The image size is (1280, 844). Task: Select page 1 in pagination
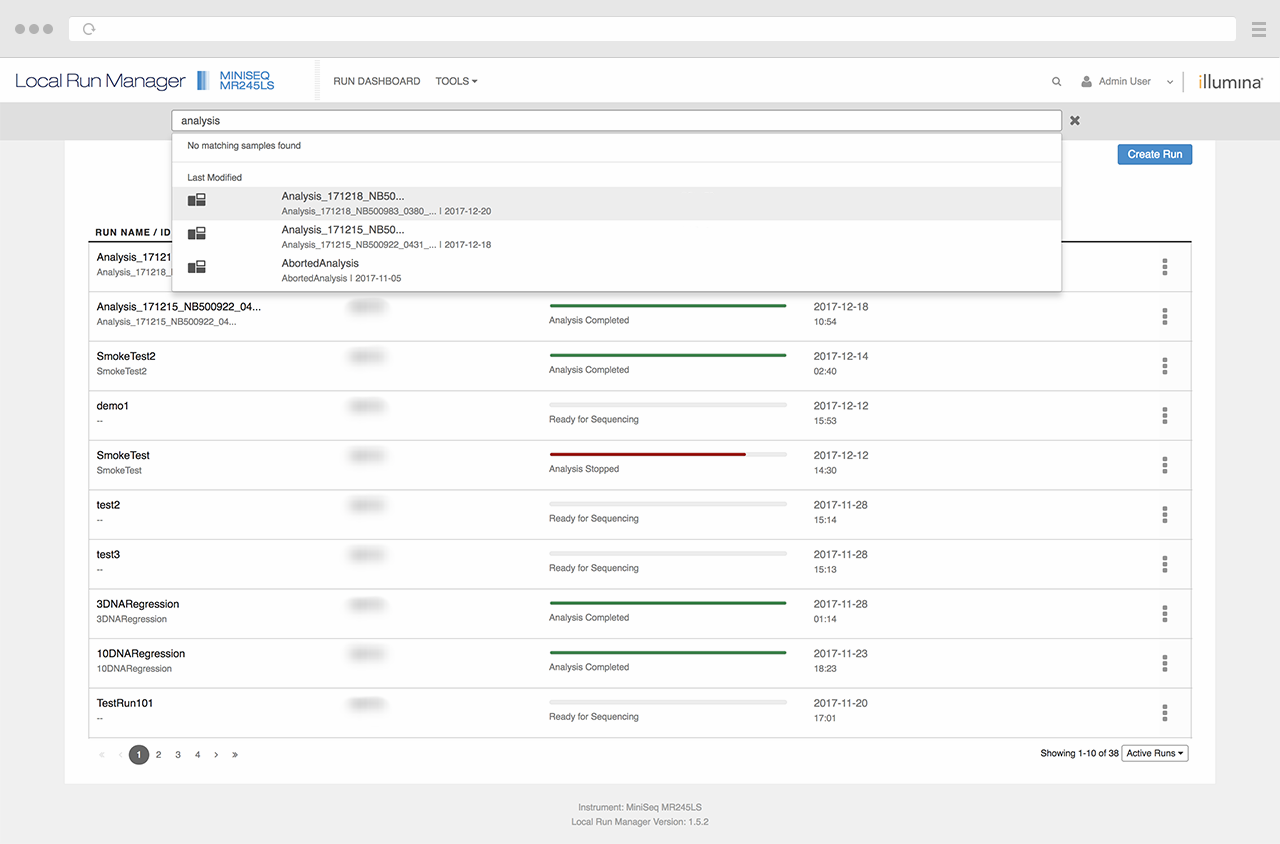tap(139, 755)
